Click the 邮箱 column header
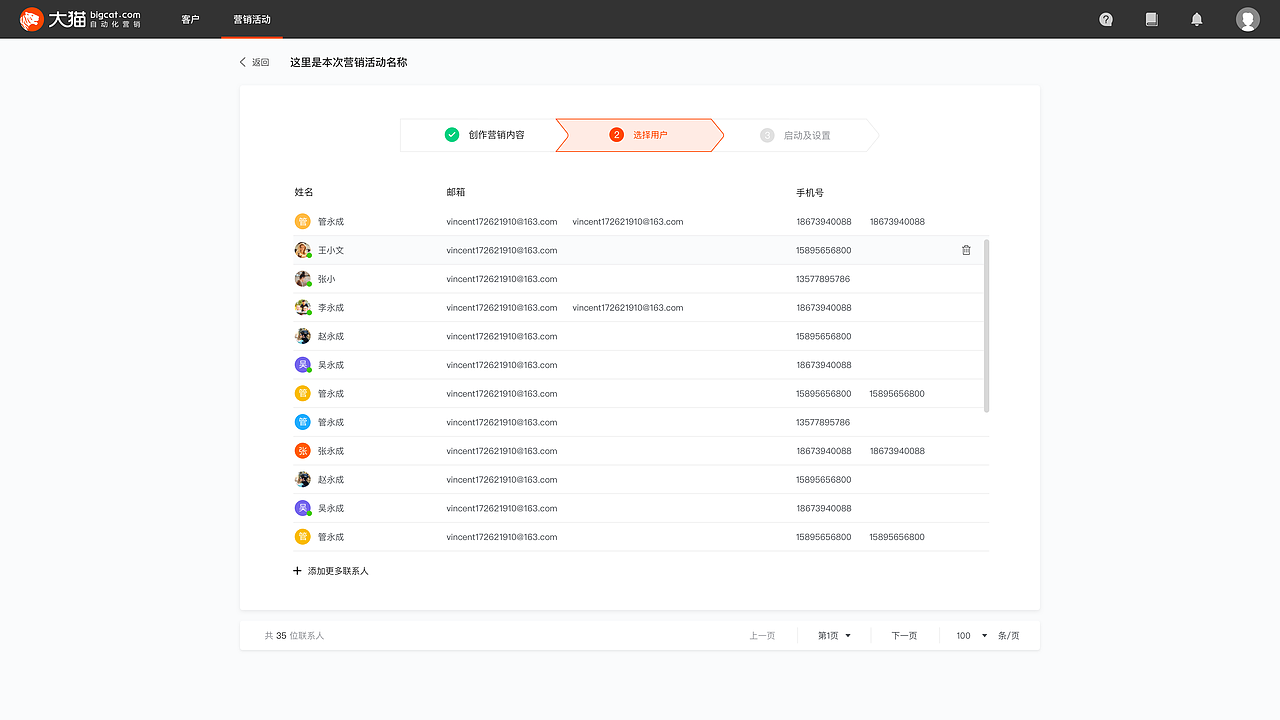The width and height of the screenshot is (1280, 720). (456, 192)
